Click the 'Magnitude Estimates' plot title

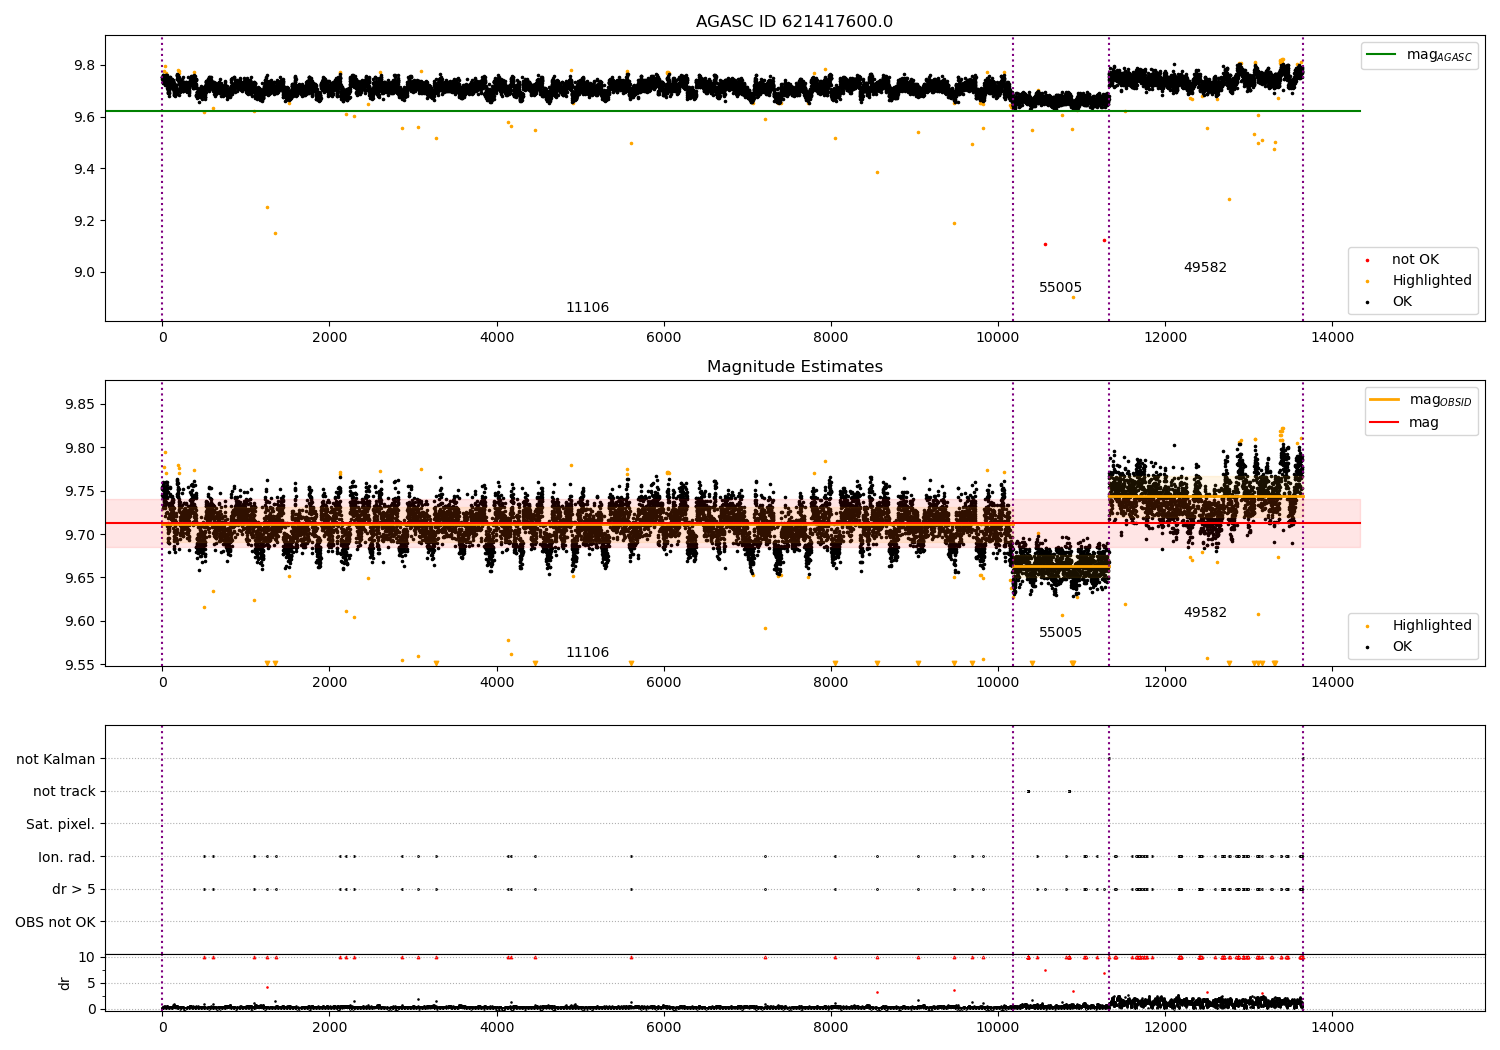[x=794, y=367]
